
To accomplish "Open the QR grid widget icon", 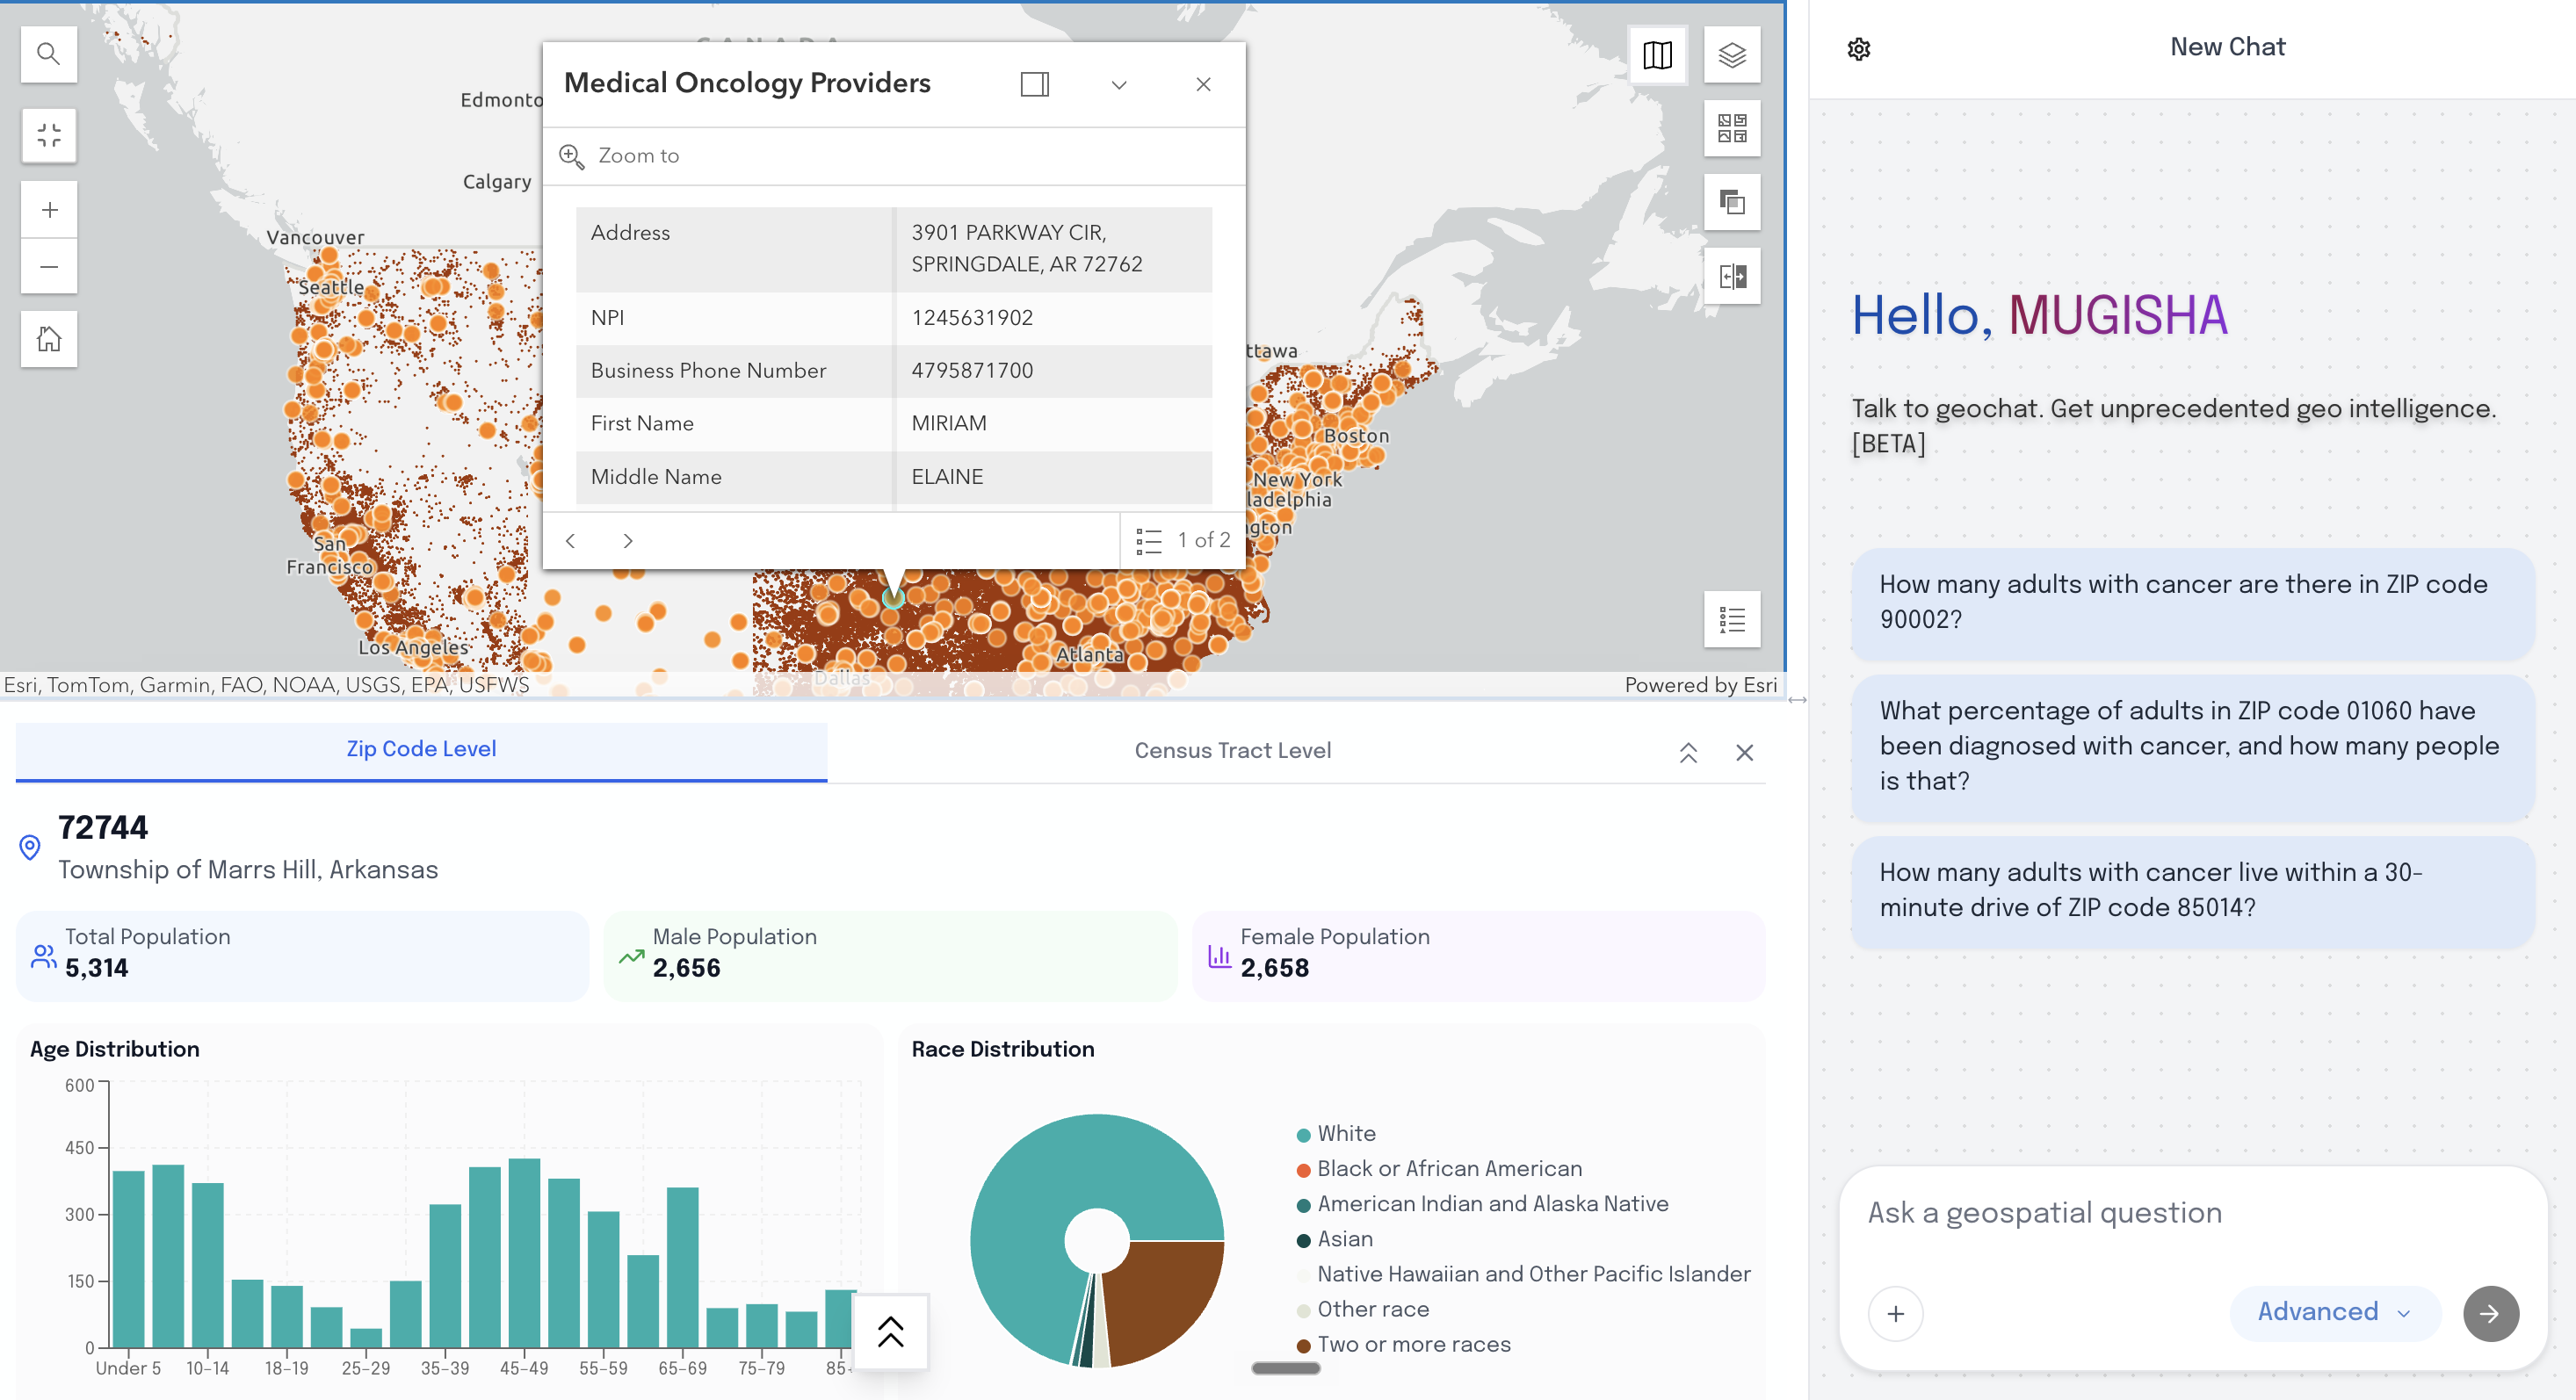I will tap(1732, 128).
